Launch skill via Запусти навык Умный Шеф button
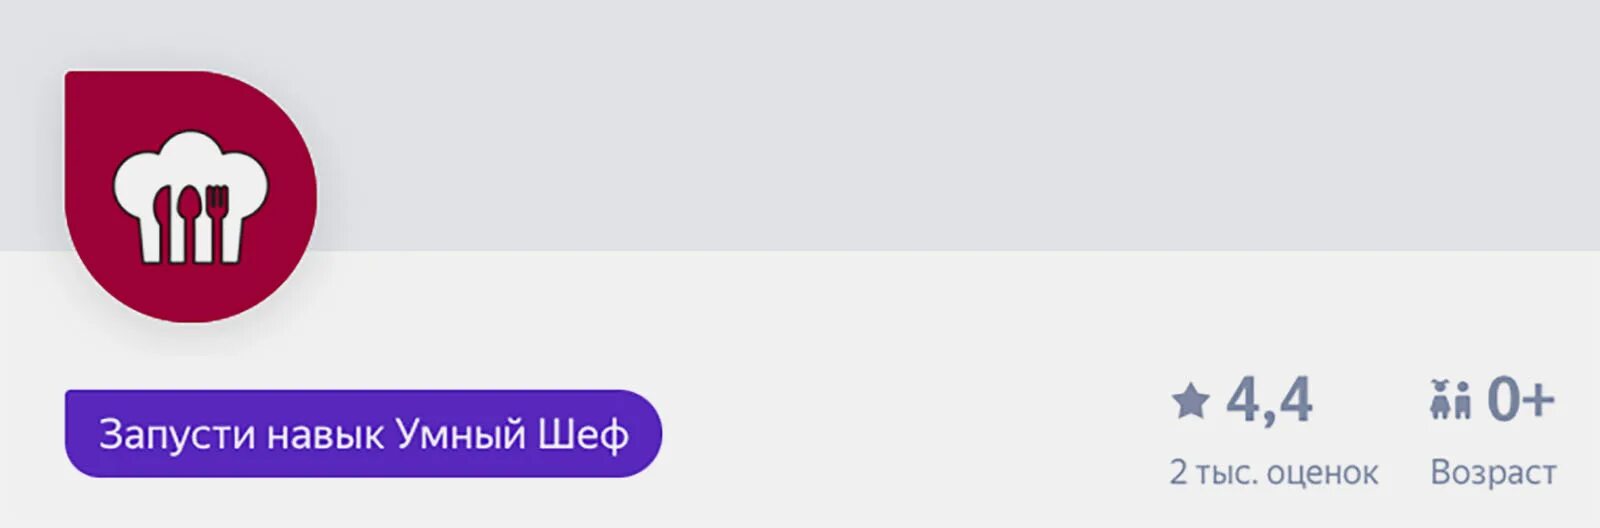The image size is (1600, 528). (x=363, y=433)
